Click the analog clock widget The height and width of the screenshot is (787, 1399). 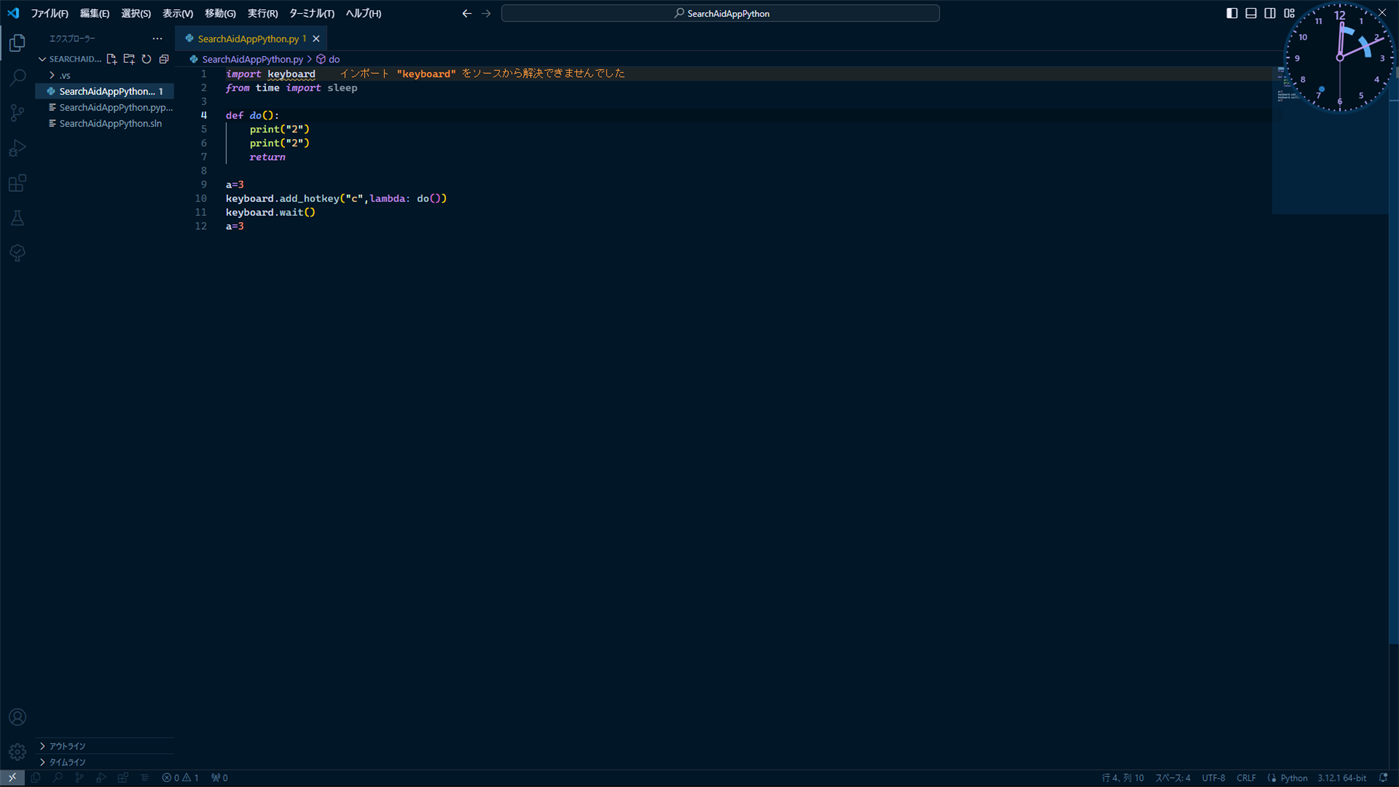coord(1339,57)
